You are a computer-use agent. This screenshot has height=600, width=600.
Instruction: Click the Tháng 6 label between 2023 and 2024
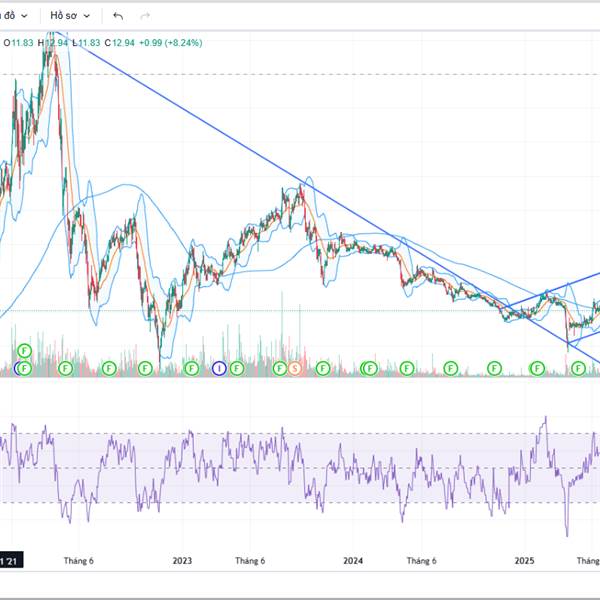(250, 561)
